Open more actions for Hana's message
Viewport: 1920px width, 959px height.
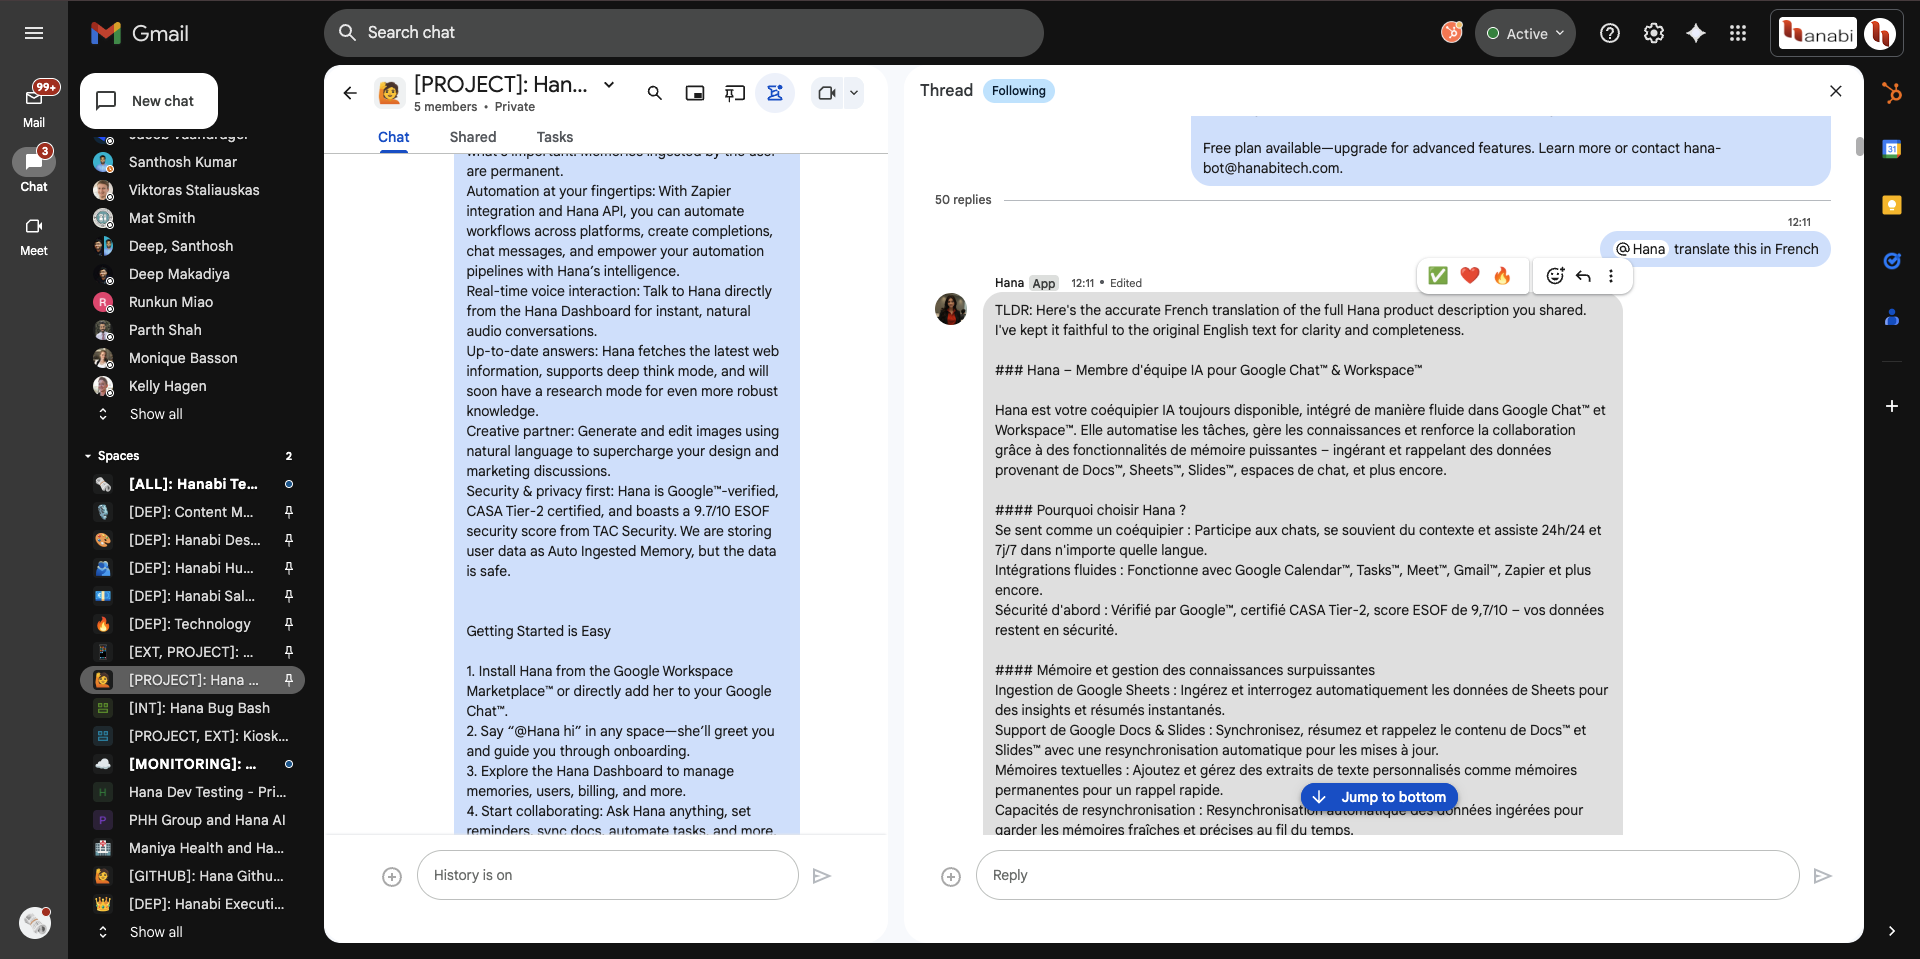pos(1611,276)
